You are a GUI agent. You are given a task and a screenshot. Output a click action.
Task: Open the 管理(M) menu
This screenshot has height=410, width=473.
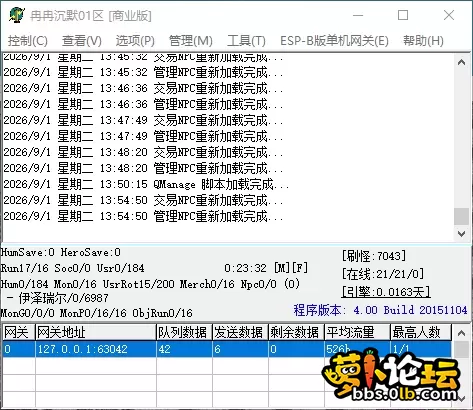(x=191, y=41)
